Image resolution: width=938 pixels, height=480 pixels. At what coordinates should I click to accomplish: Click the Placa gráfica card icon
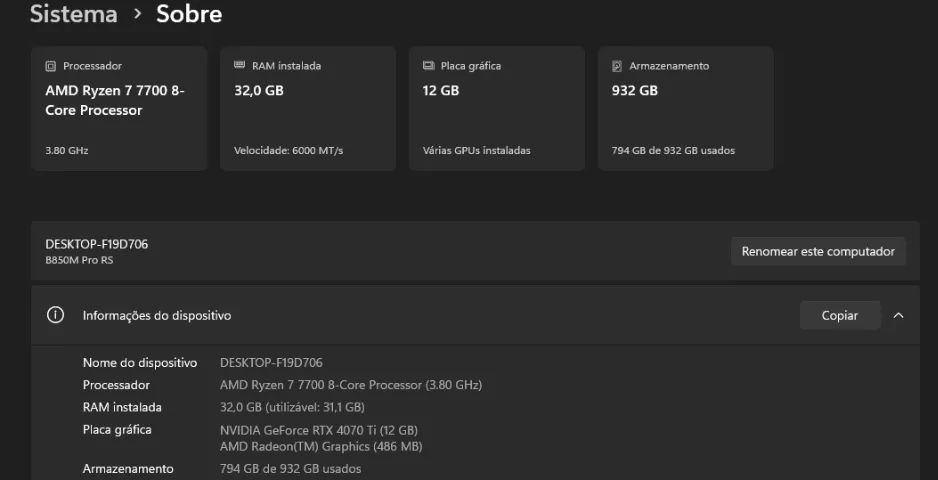428,66
